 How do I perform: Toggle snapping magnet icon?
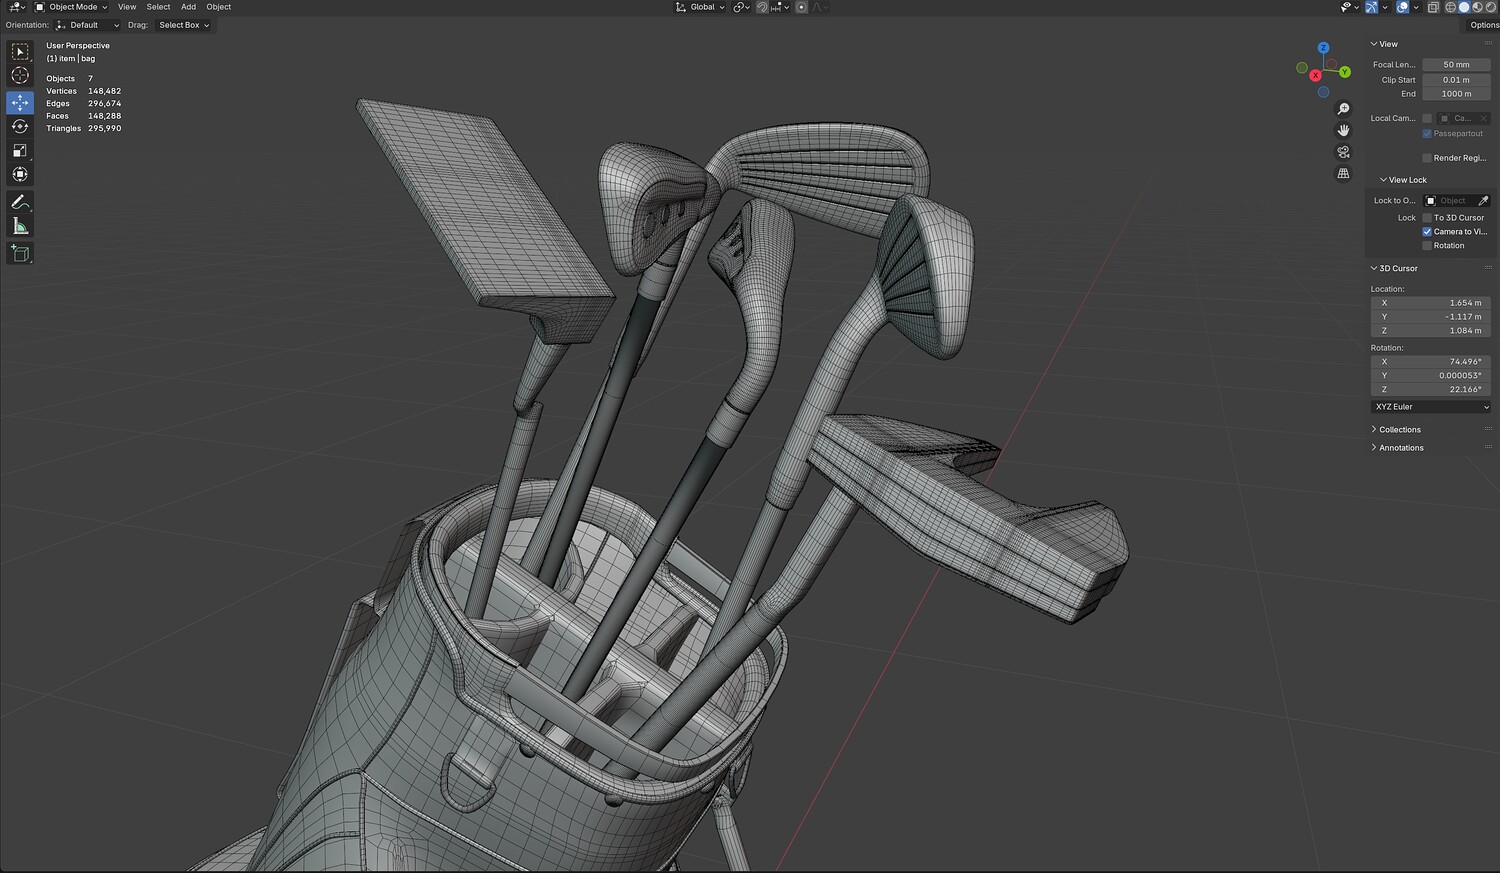762,7
